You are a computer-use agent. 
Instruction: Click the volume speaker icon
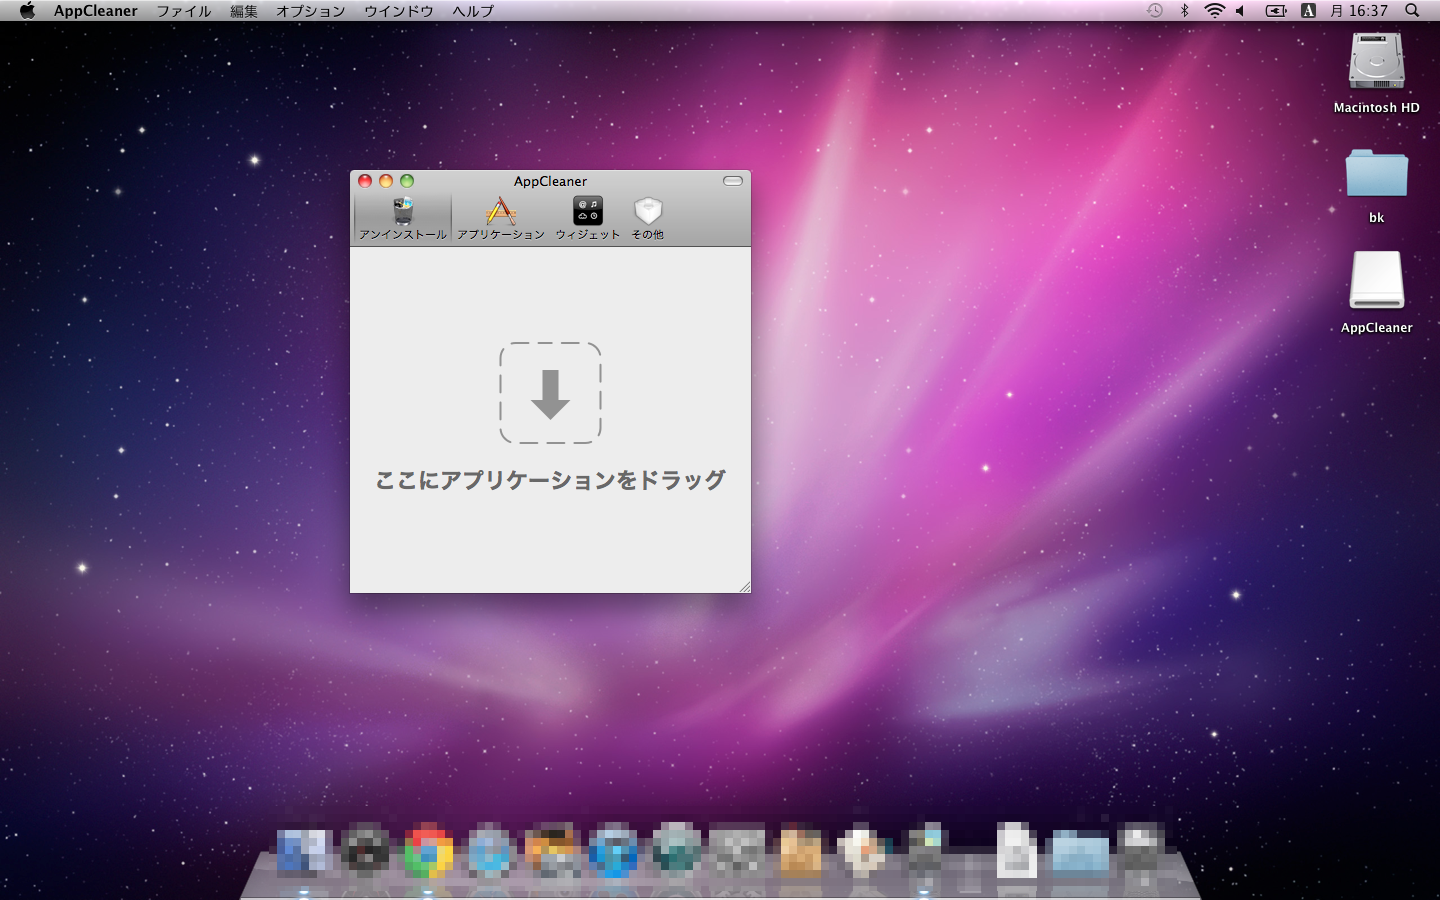pyautogui.click(x=1241, y=11)
